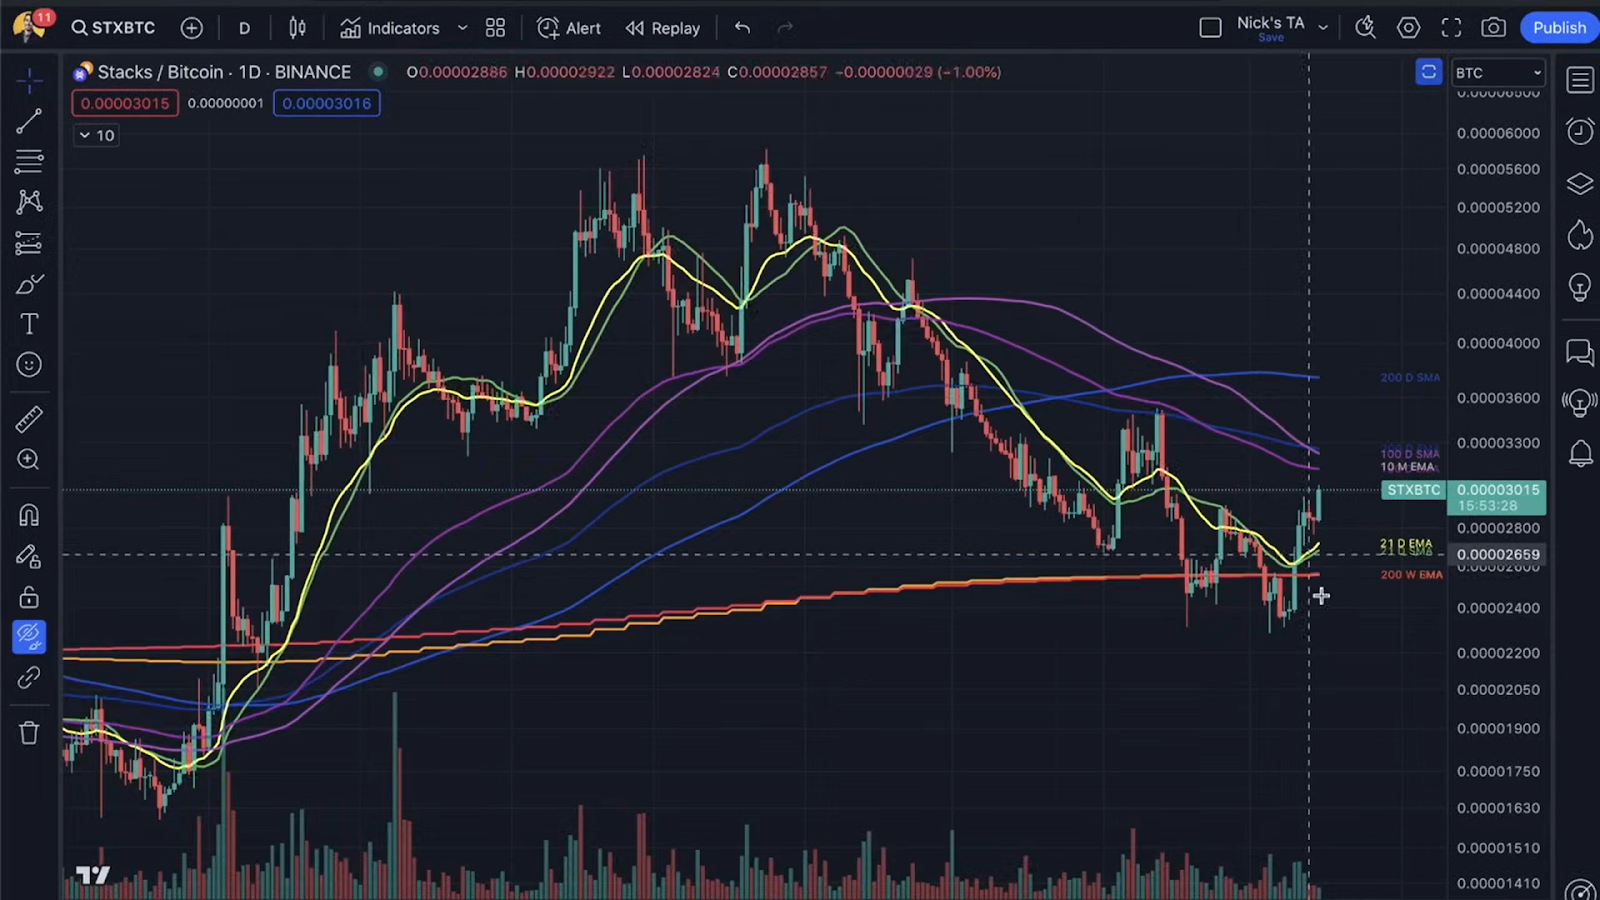
Task: Open the STXBTC symbol search
Action: point(114,28)
